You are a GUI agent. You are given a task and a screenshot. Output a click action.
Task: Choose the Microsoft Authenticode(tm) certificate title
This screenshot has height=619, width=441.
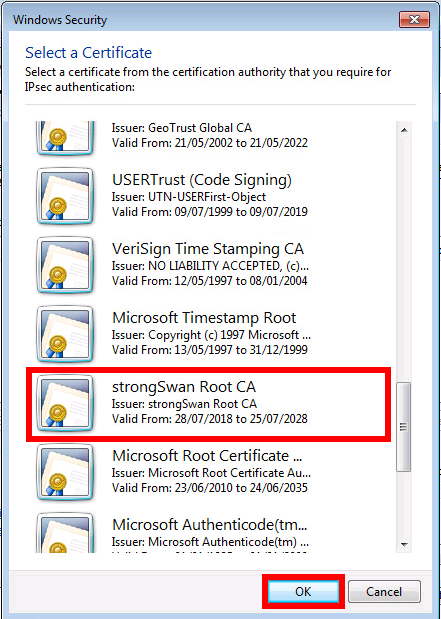210,525
